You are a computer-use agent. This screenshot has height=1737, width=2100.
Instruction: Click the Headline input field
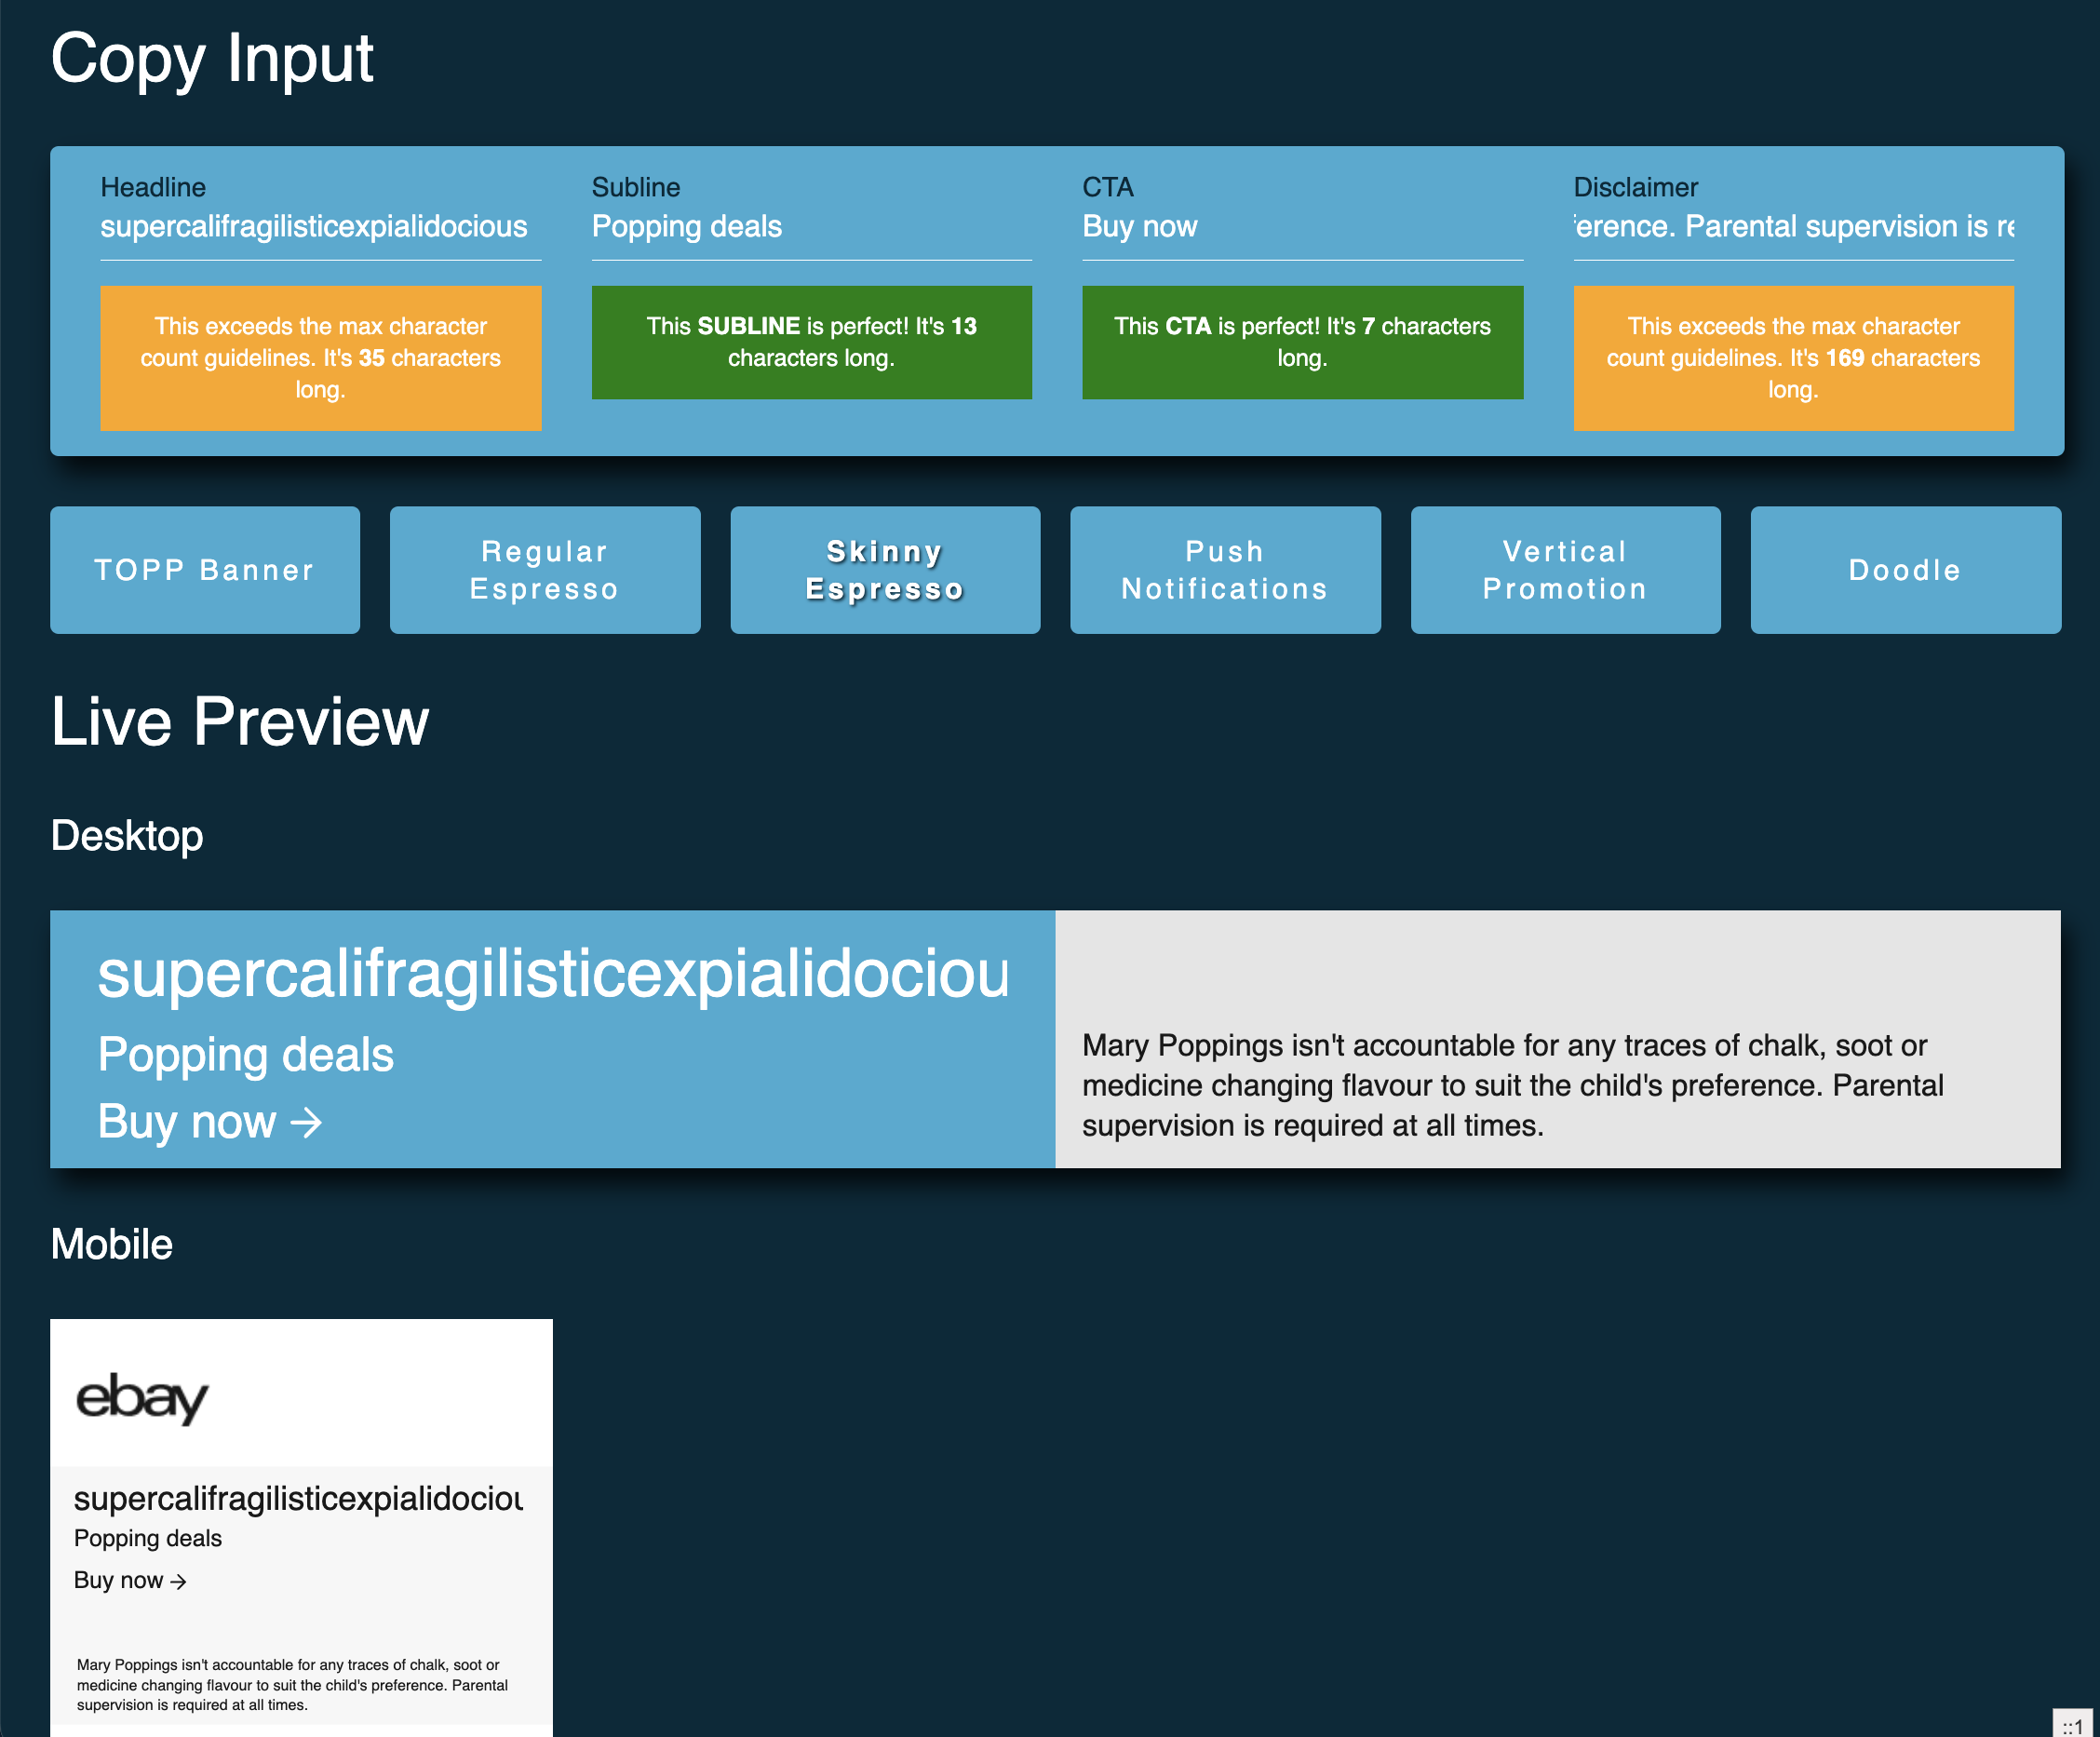pos(320,227)
